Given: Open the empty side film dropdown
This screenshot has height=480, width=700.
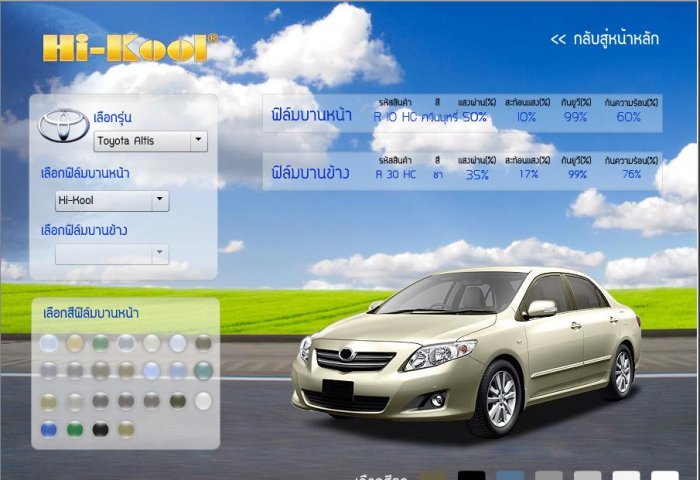Looking at the screenshot, I should (x=112, y=254).
